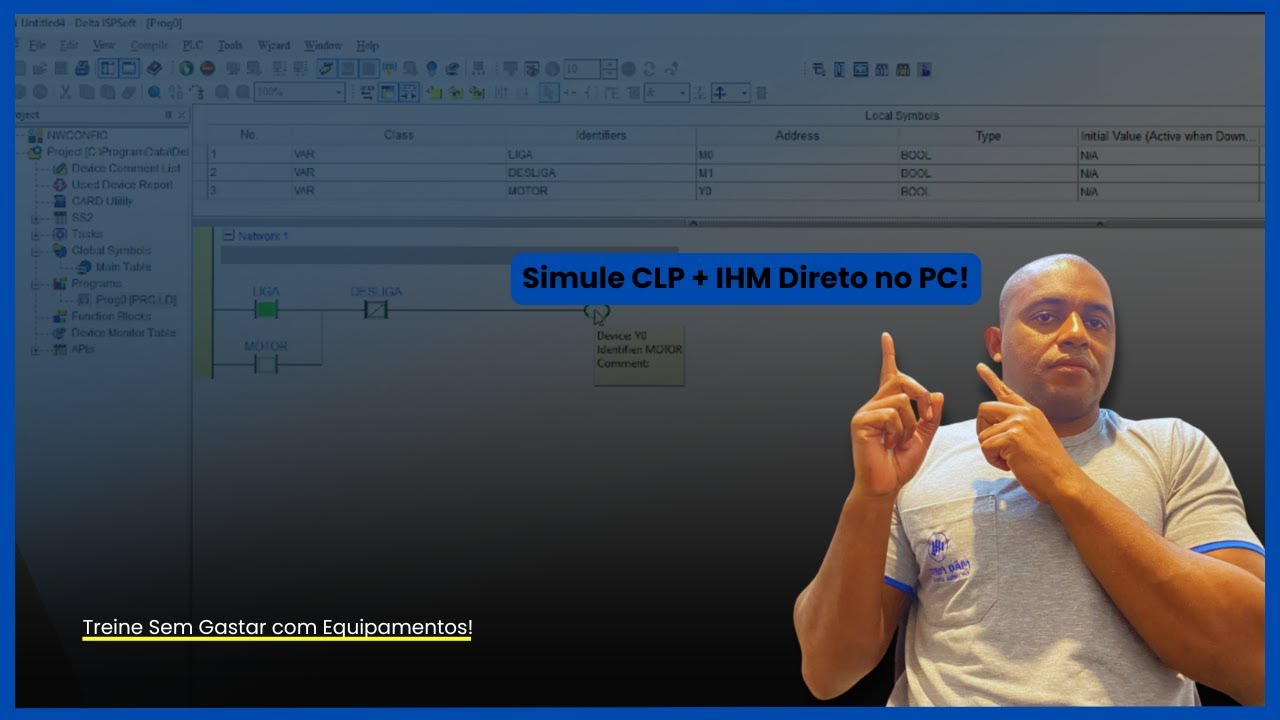Click the red stop-sign toolbar icon

point(207,69)
